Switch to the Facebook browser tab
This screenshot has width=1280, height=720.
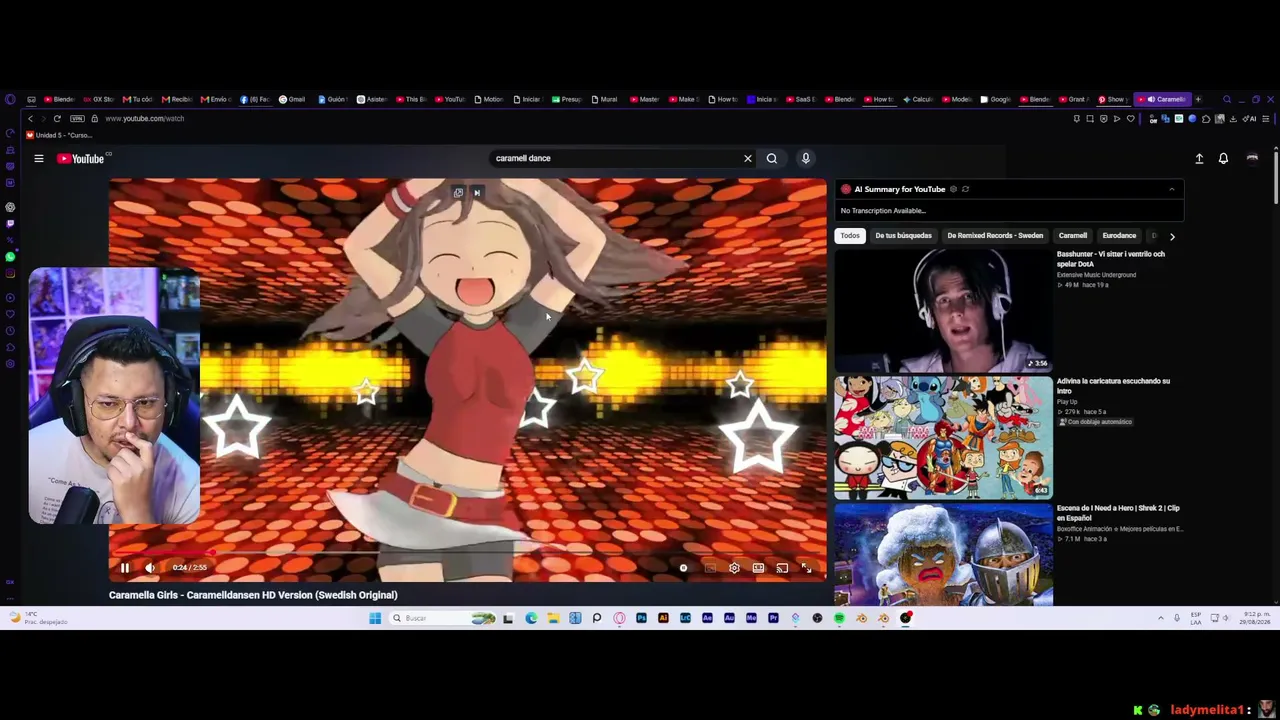[x=254, y=99]
